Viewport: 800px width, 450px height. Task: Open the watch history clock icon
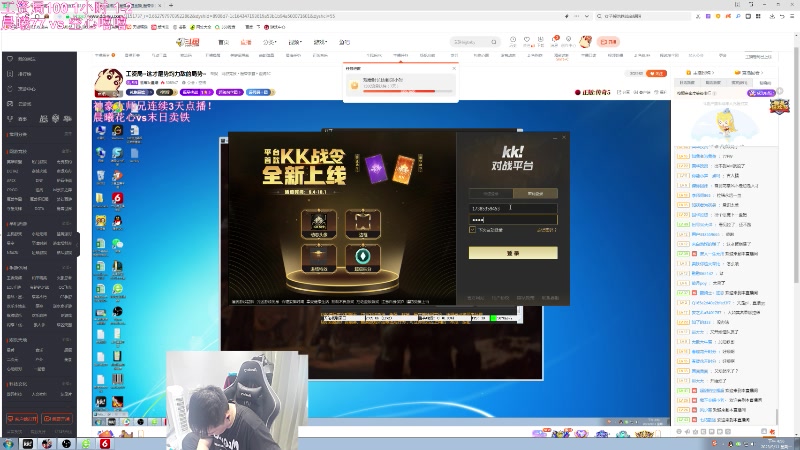click(x=513, y=41)
